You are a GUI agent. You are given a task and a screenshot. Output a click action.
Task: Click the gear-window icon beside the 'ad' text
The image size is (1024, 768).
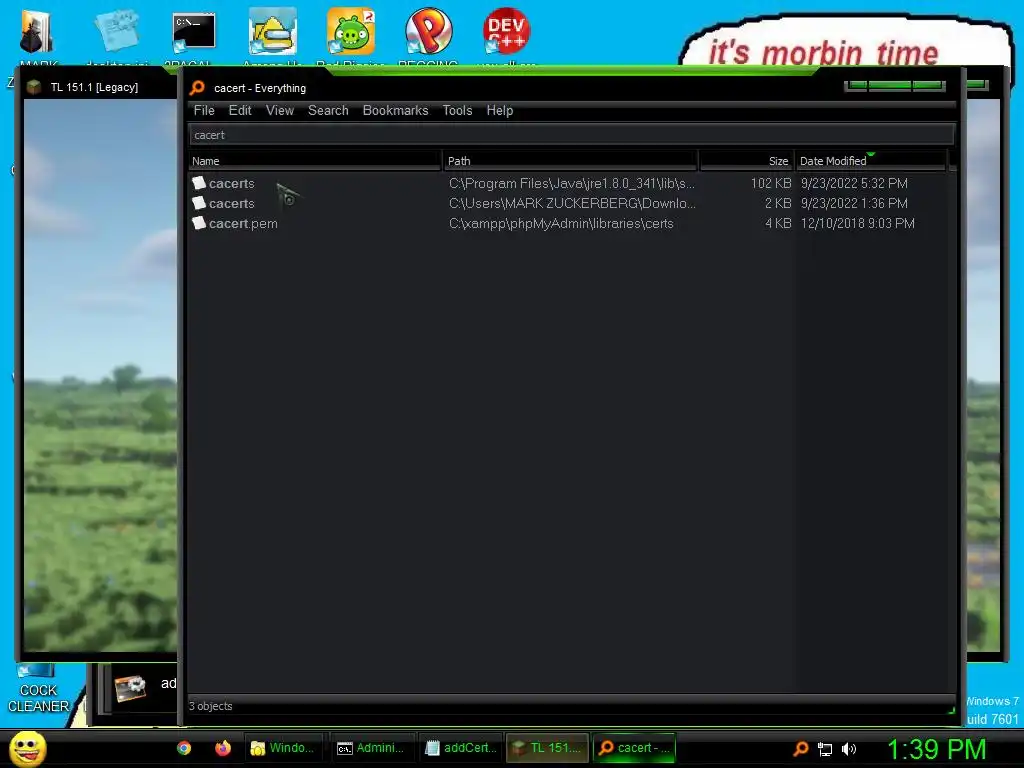click(130, 688)
